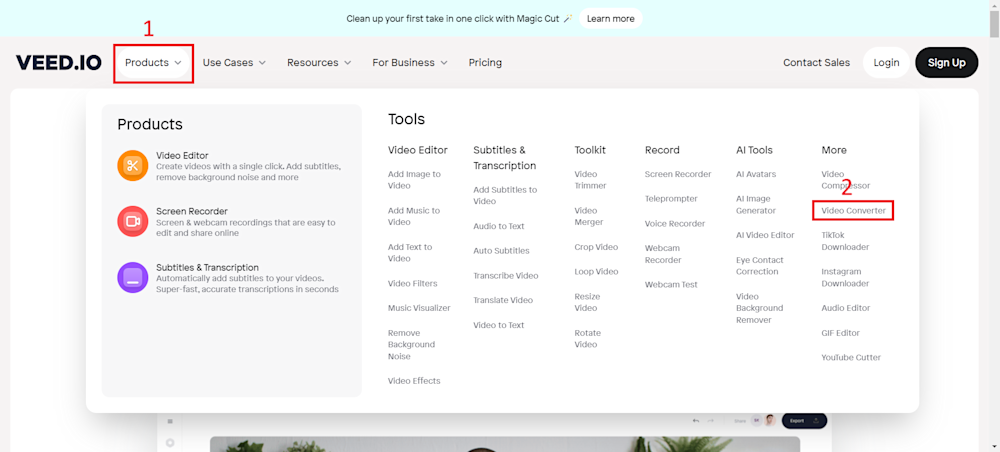Click the Sign Up button

[946, 62]
